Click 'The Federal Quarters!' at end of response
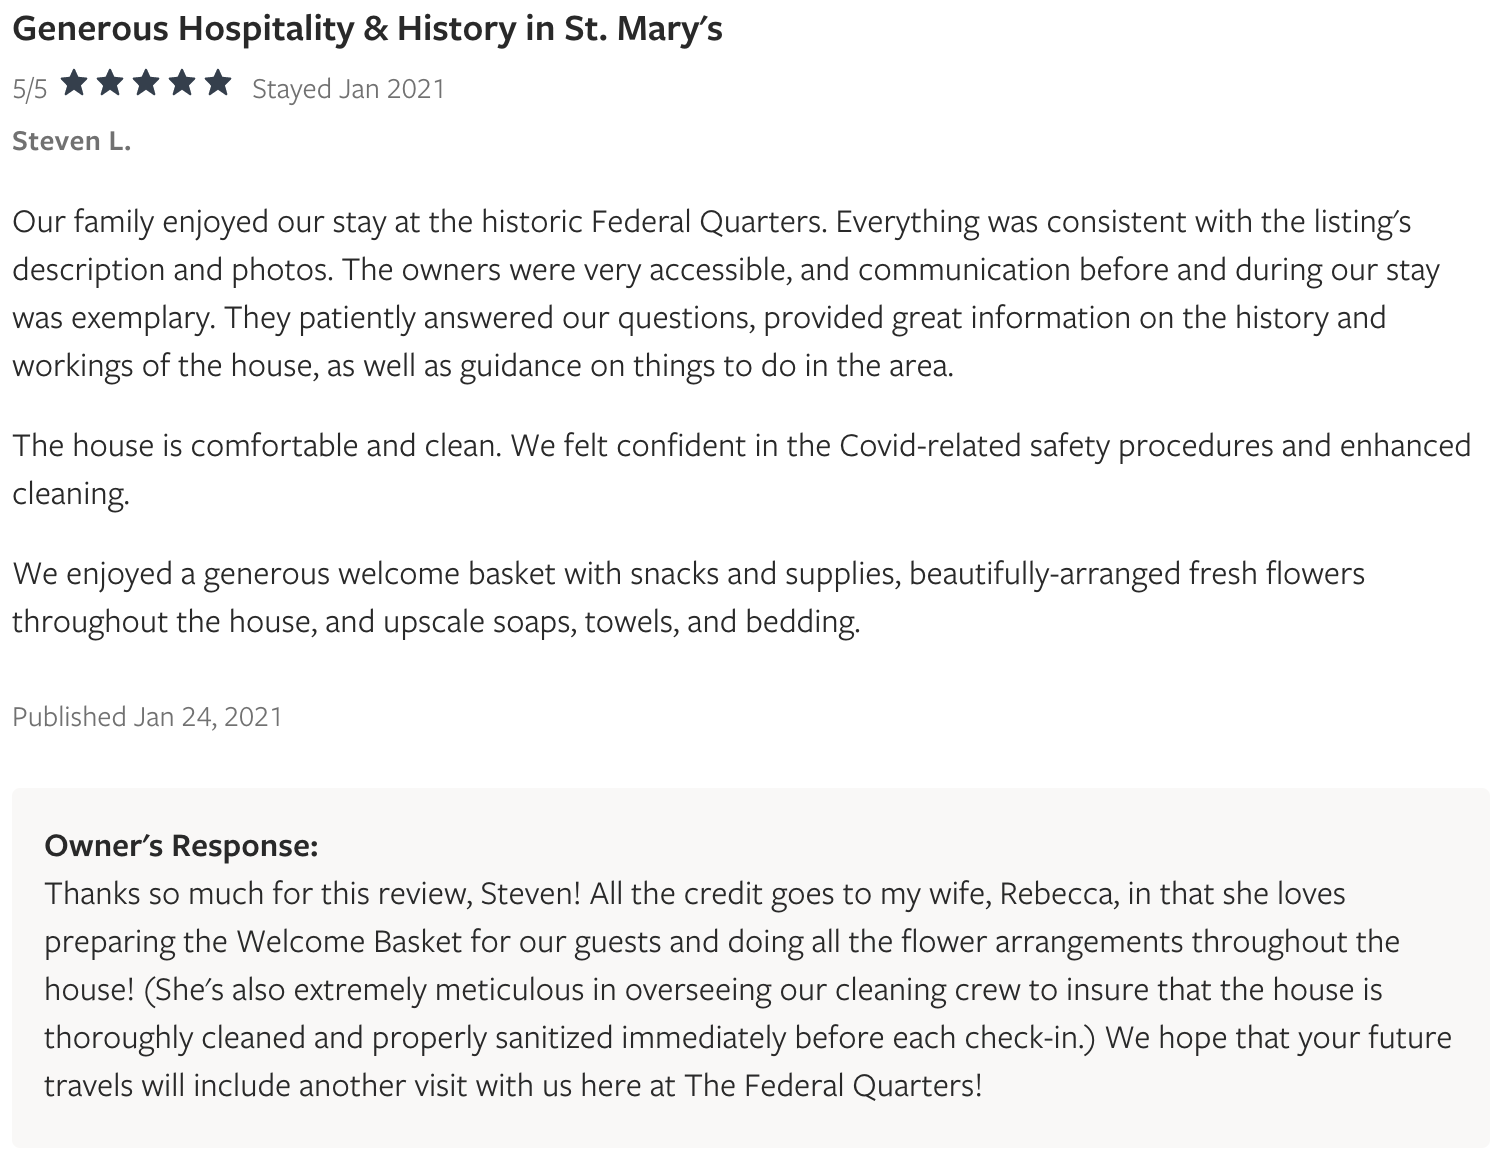The width and height of the screenshot is (1510, 1168). 833,1085
